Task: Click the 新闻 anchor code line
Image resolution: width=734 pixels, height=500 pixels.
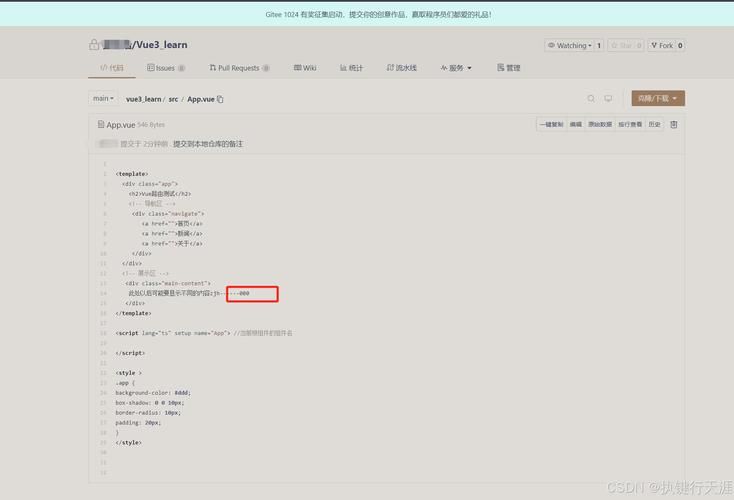Action: tap(172, 233)
